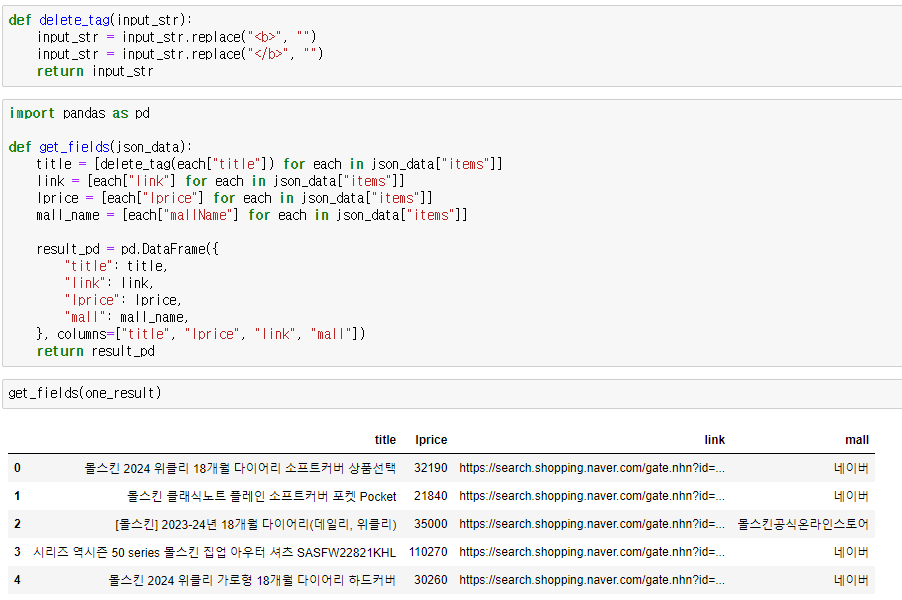Click the link cell in row 4

coord(592,580)
